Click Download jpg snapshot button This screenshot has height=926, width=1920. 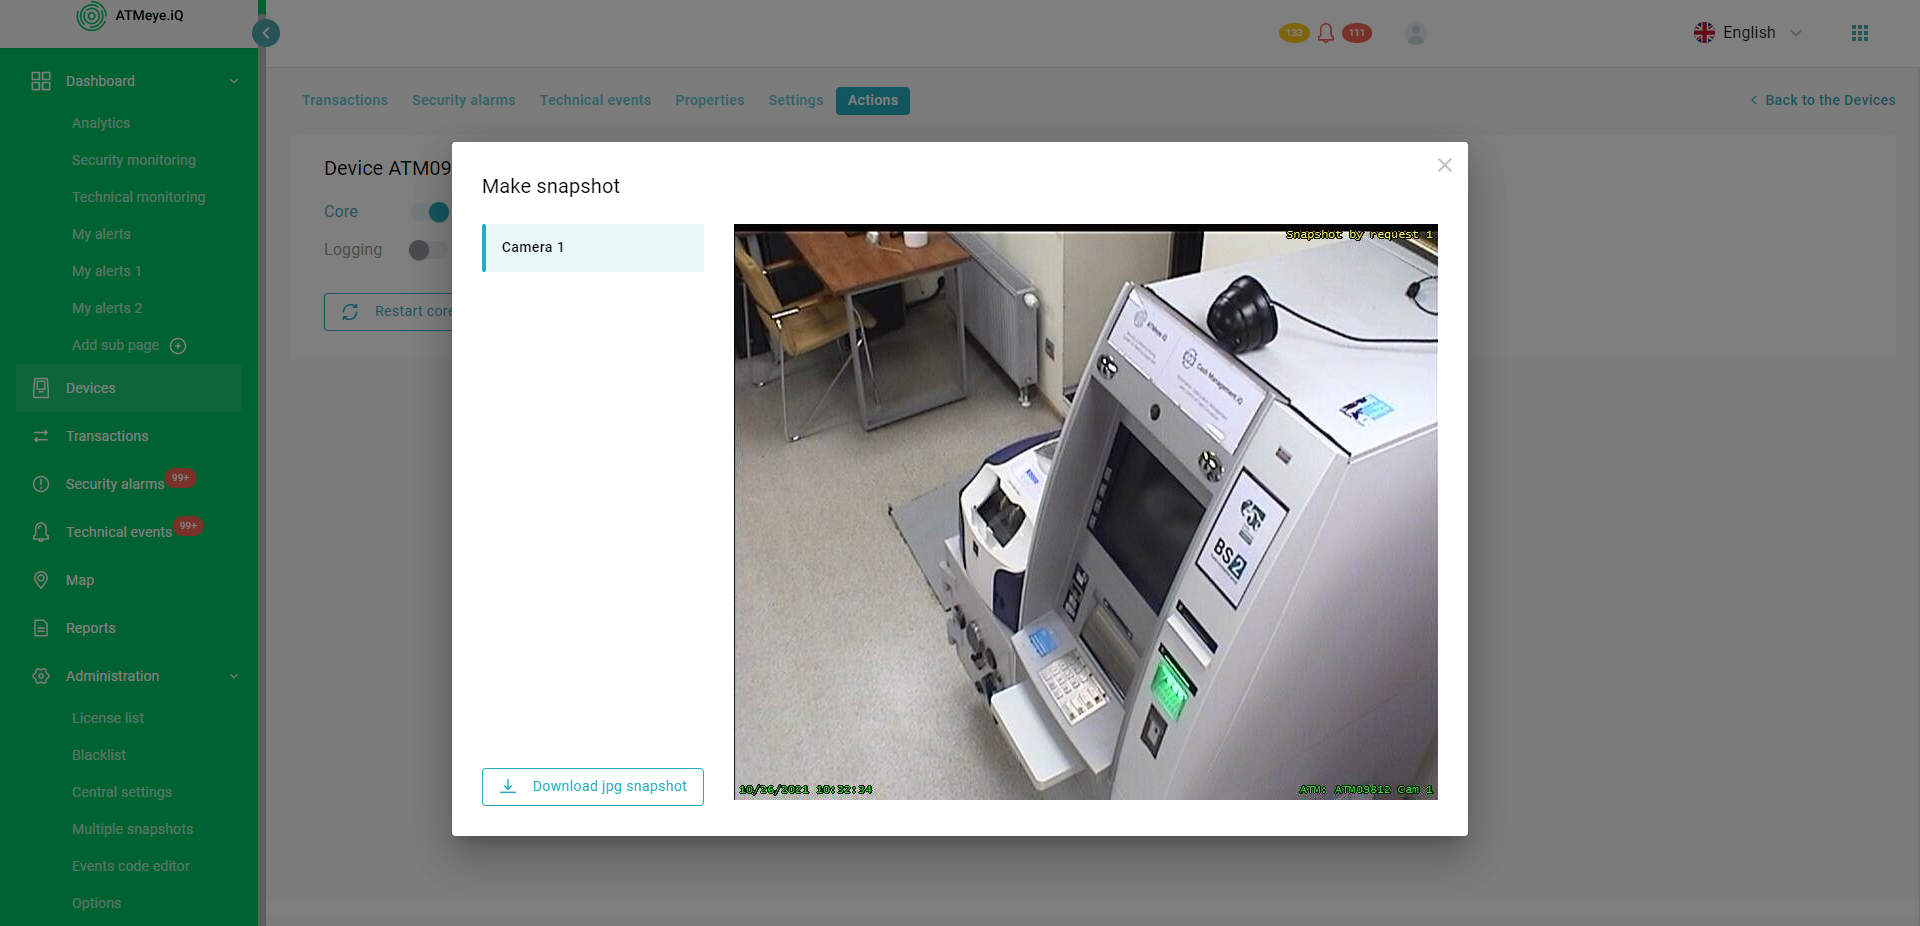pyautogui.click(x=592, y=787)
